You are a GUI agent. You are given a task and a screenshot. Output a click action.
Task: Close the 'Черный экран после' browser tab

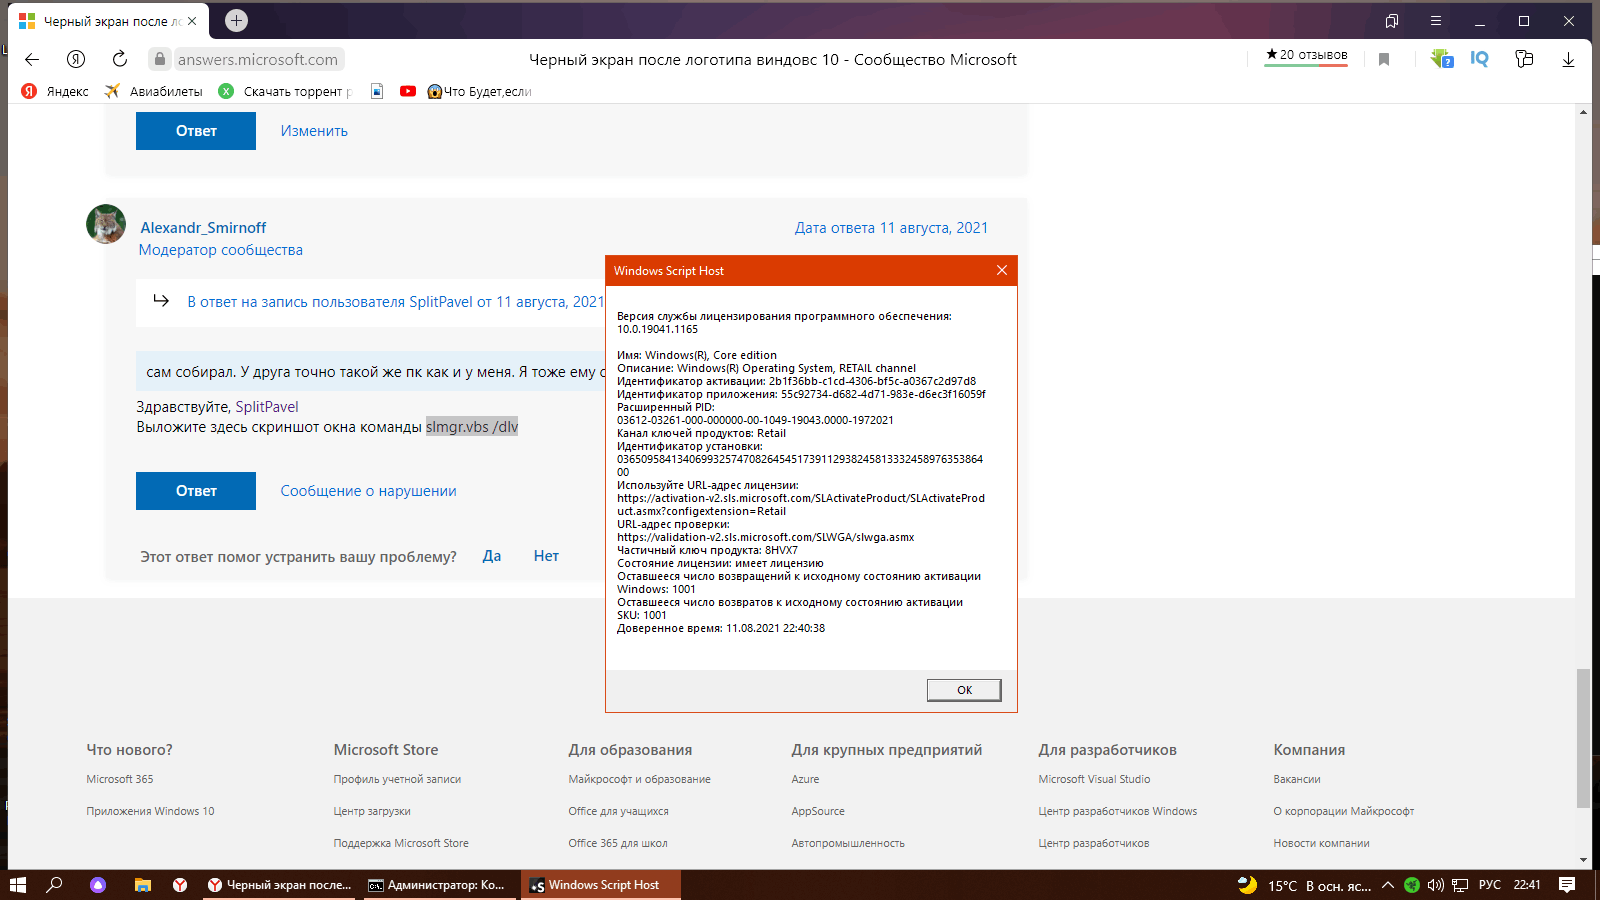pyautogui.click(x=192, y=21)
